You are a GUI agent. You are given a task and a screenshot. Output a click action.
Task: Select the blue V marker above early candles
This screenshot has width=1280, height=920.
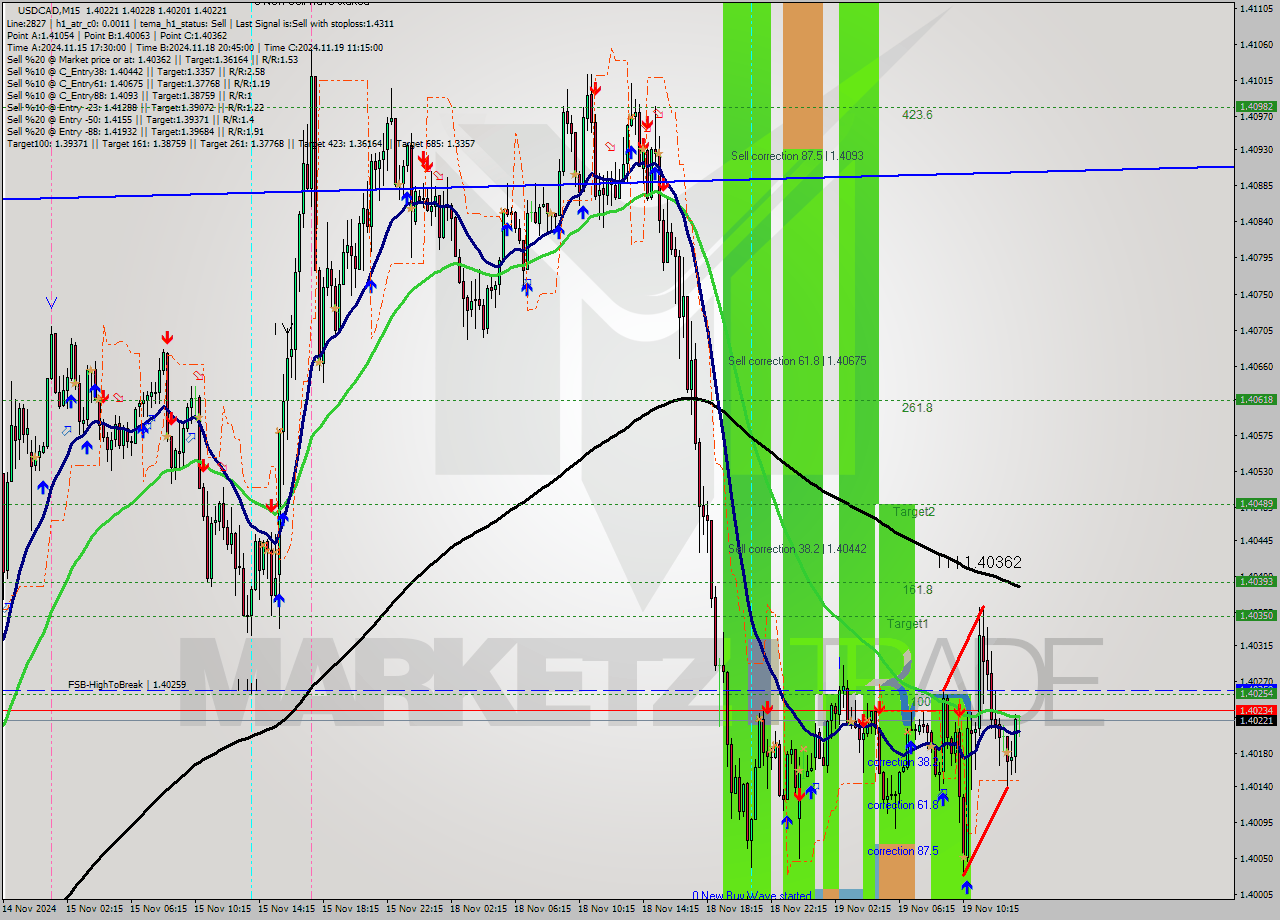tap(51, 302)
